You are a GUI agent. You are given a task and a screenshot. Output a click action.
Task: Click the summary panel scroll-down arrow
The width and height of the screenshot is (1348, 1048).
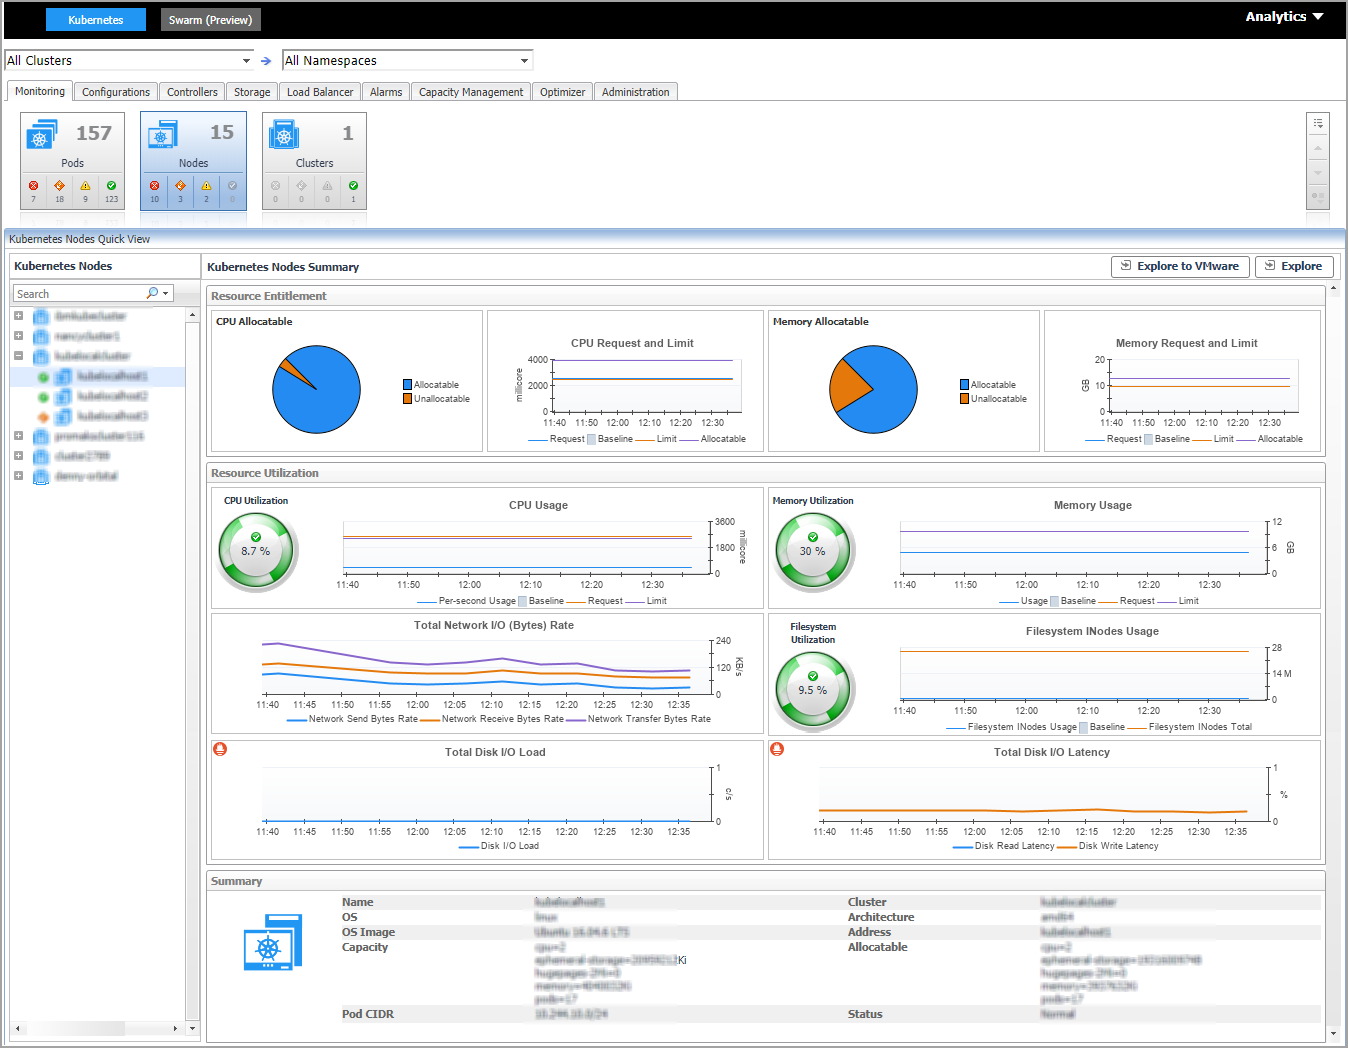[x=1333, y=1034]
